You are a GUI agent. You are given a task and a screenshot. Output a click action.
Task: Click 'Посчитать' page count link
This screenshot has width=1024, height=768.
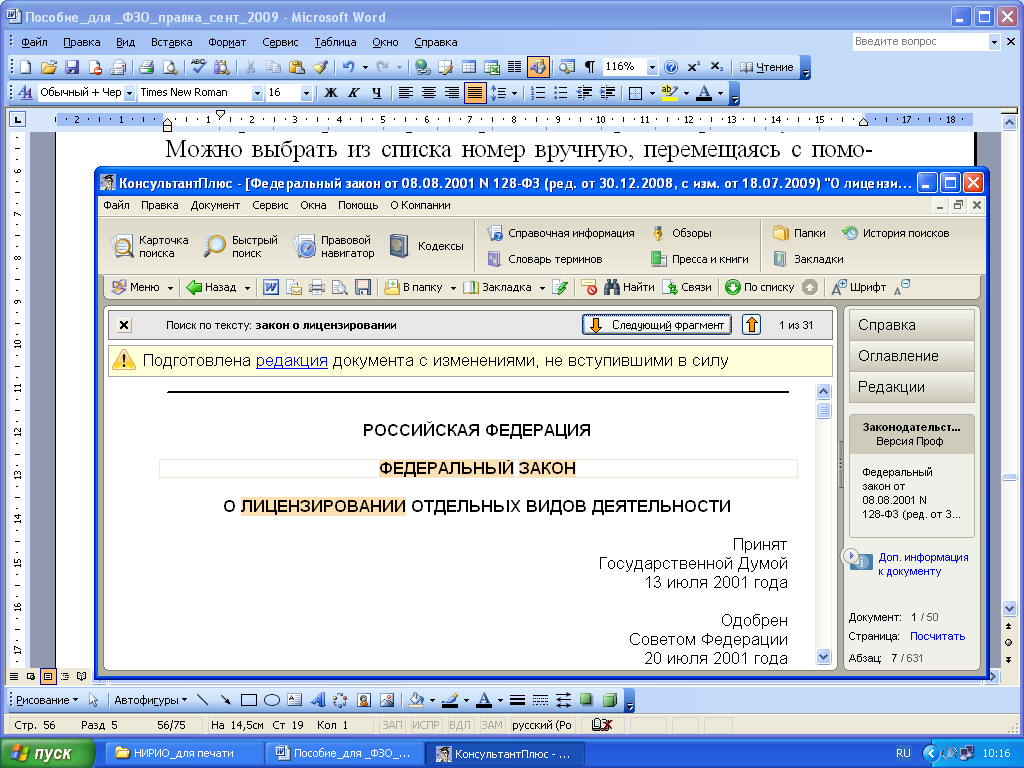(937, 636)
